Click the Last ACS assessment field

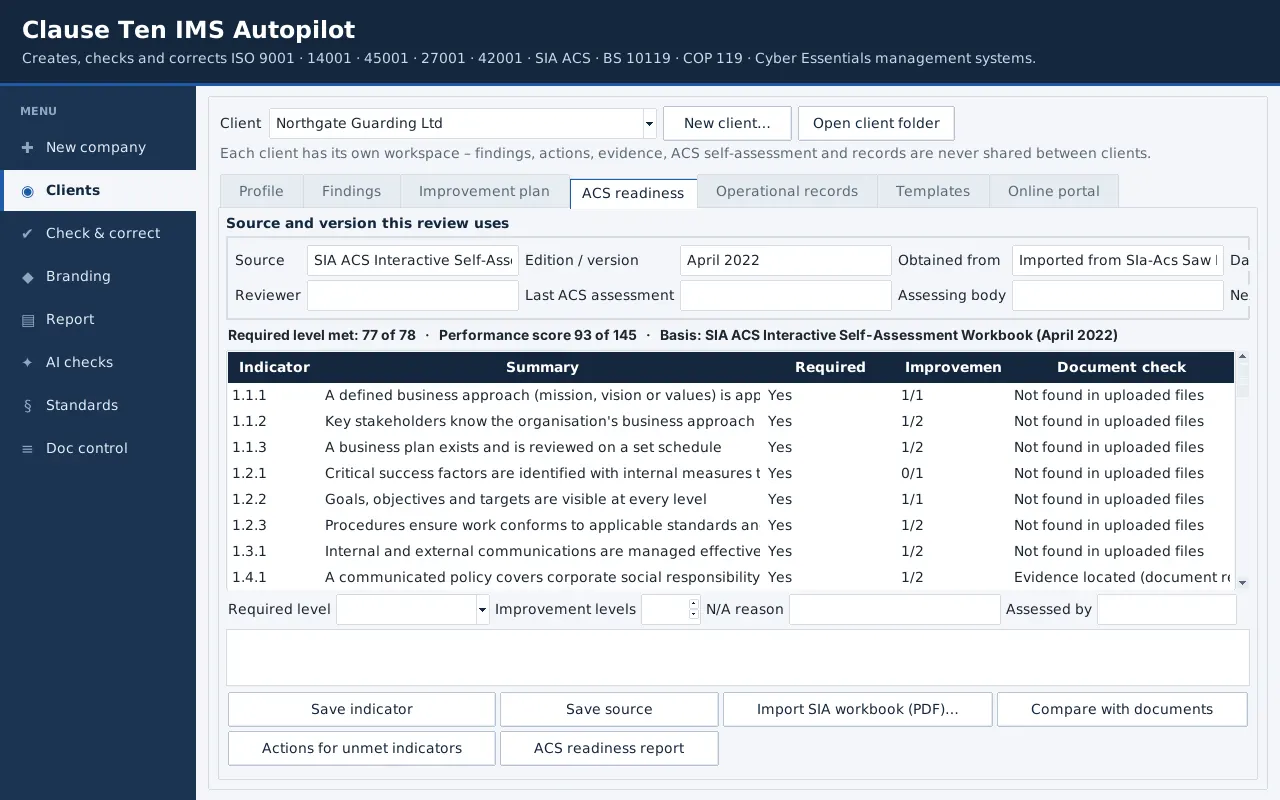[785, 295]
